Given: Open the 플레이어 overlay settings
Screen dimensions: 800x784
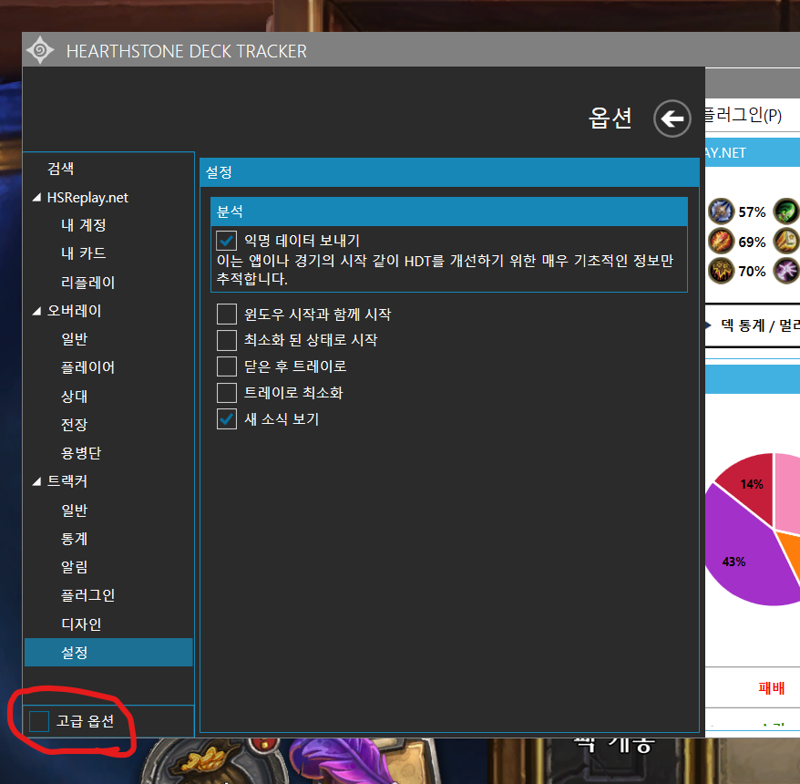Looking at the screenshot, I should [88, 367].
